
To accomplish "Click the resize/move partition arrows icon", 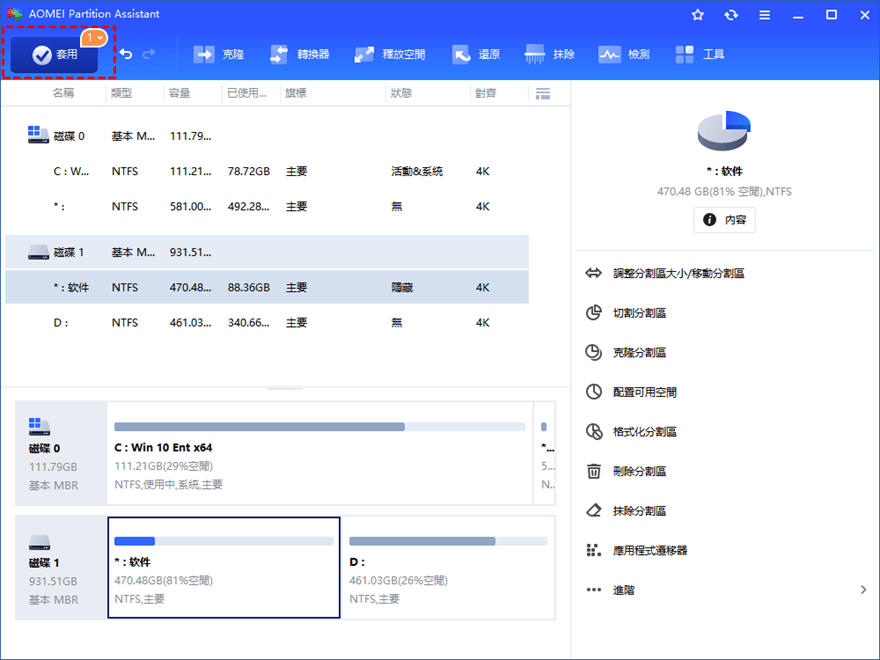I will [x=594, y=273].
